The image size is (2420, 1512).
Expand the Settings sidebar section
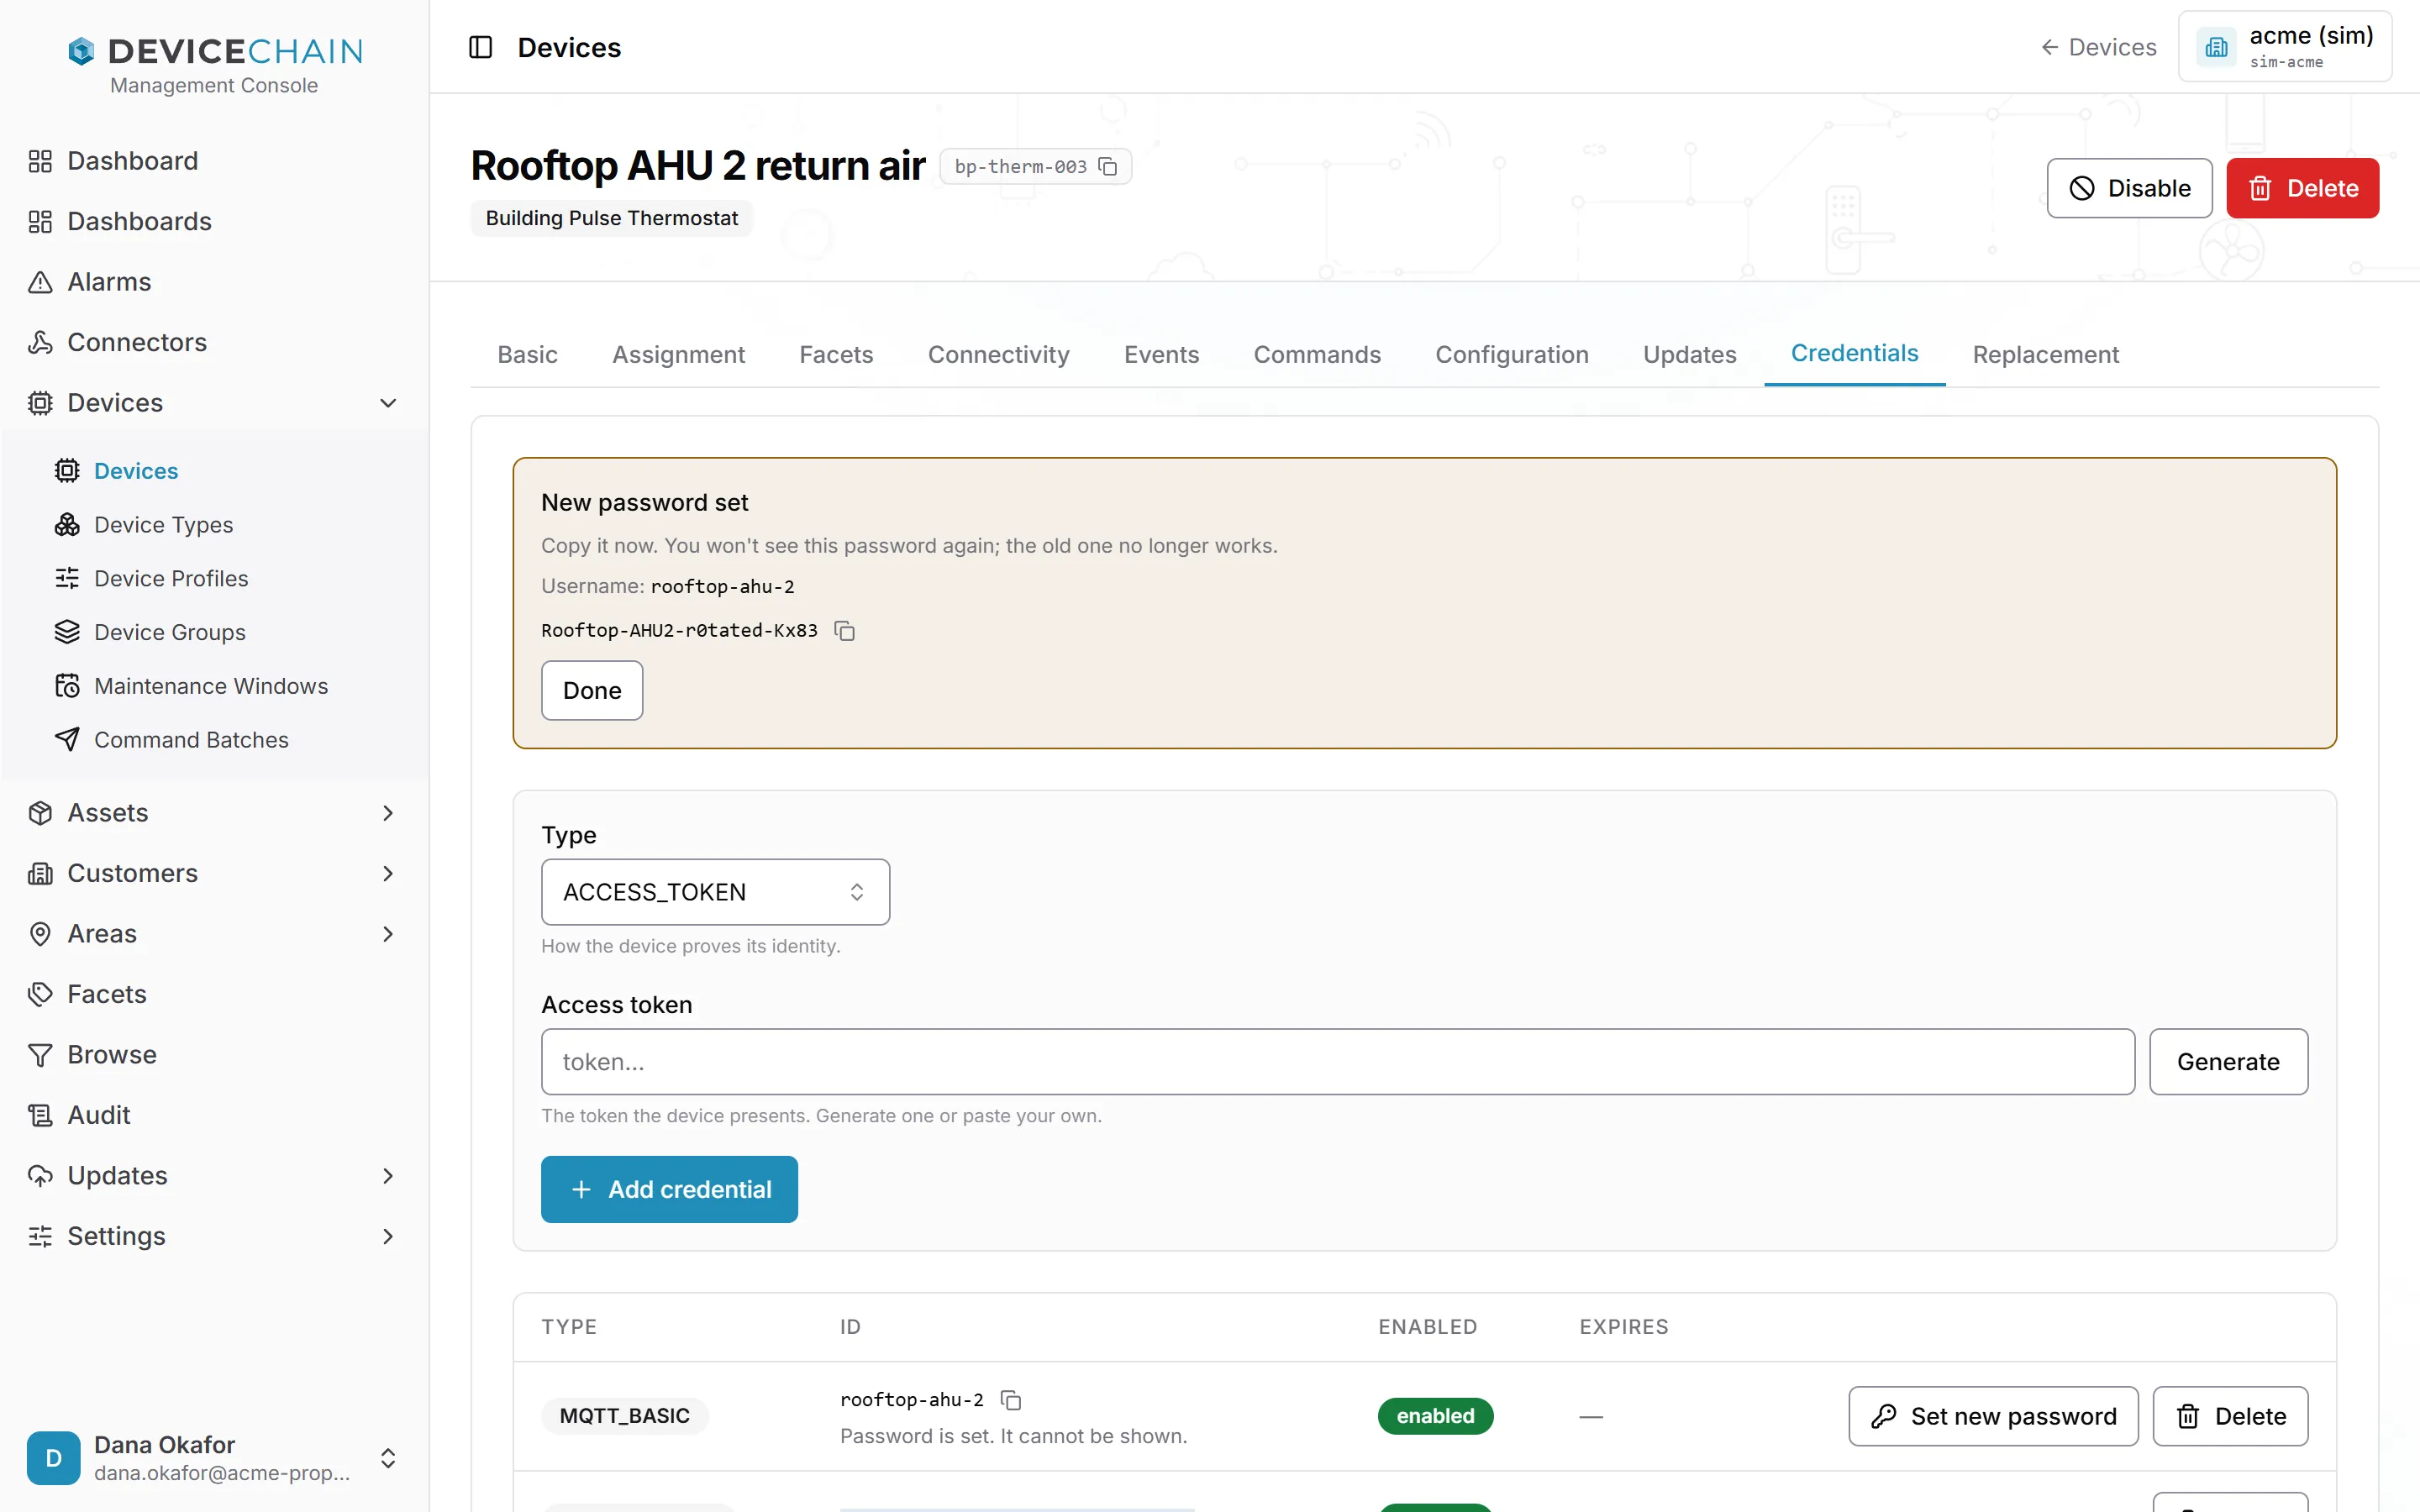pos(388,1236)
